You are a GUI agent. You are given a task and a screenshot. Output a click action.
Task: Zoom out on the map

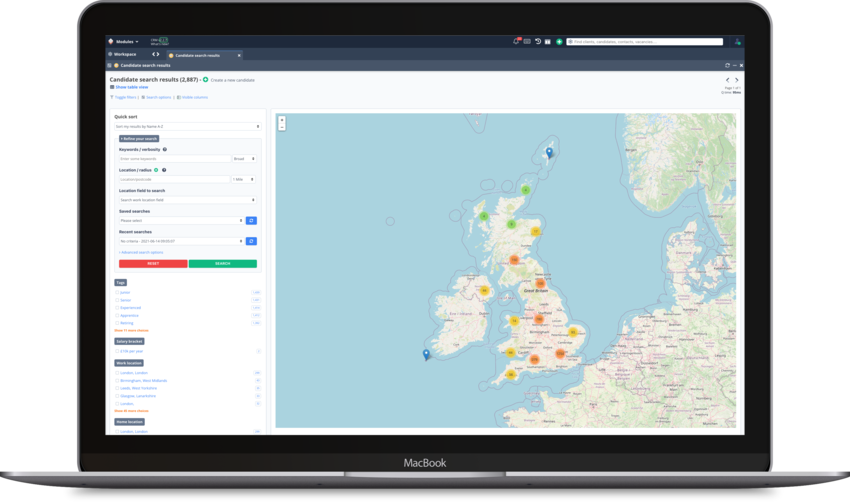282,127
